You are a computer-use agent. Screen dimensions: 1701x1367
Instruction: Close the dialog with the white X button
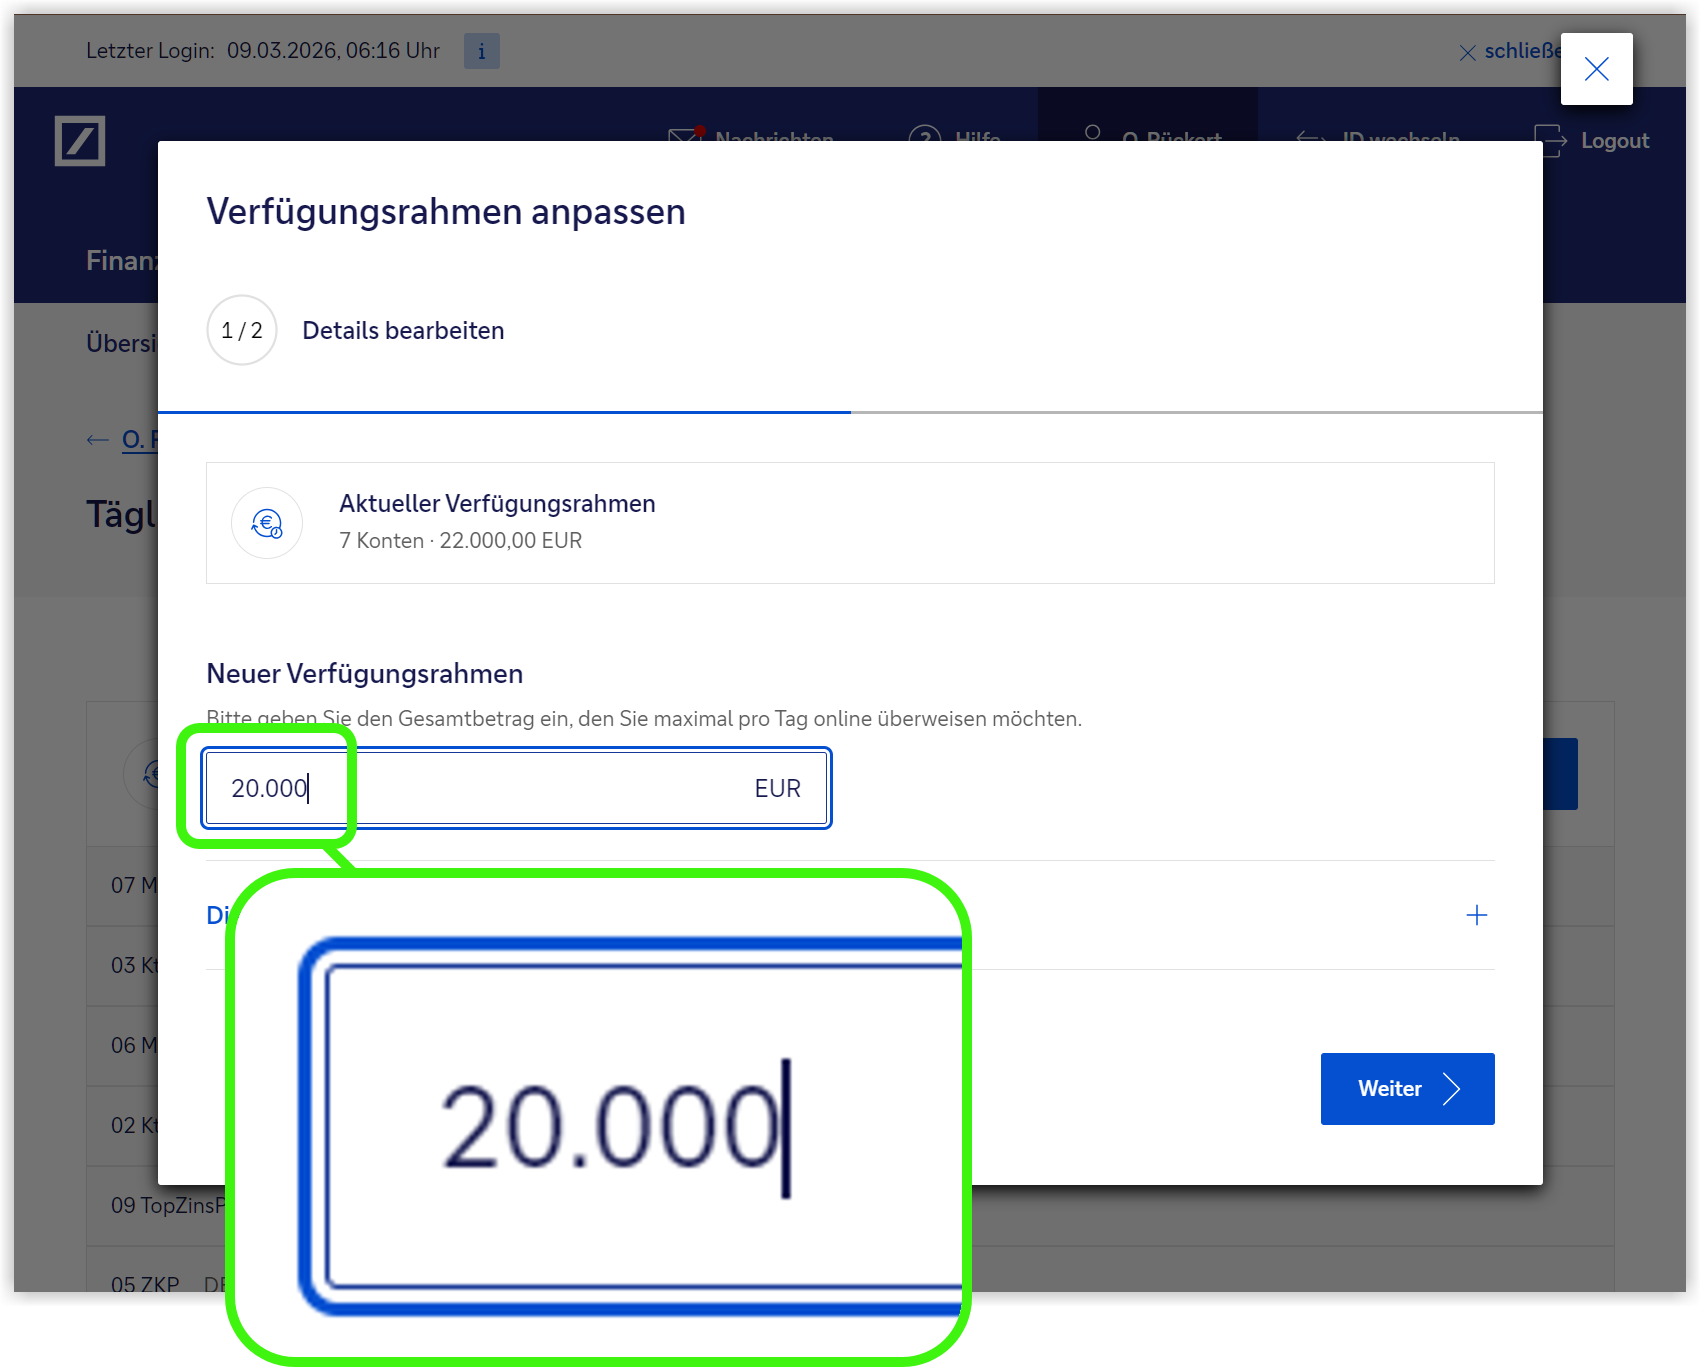coord(1596,69)
